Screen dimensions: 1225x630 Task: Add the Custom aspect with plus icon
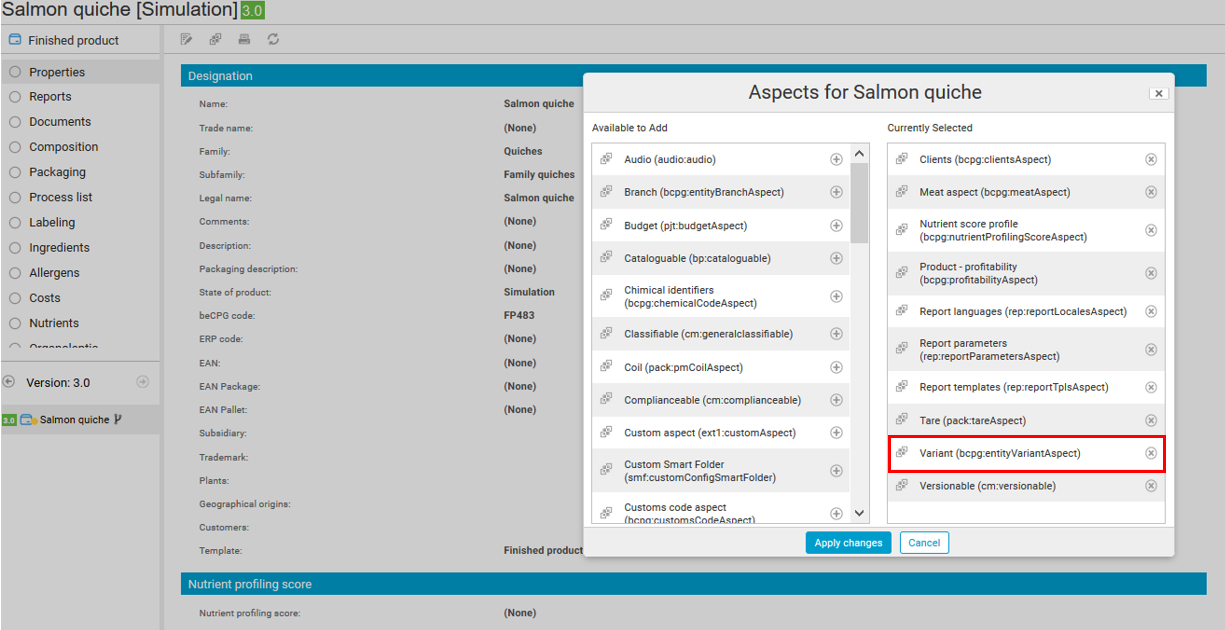pos(836,433)
